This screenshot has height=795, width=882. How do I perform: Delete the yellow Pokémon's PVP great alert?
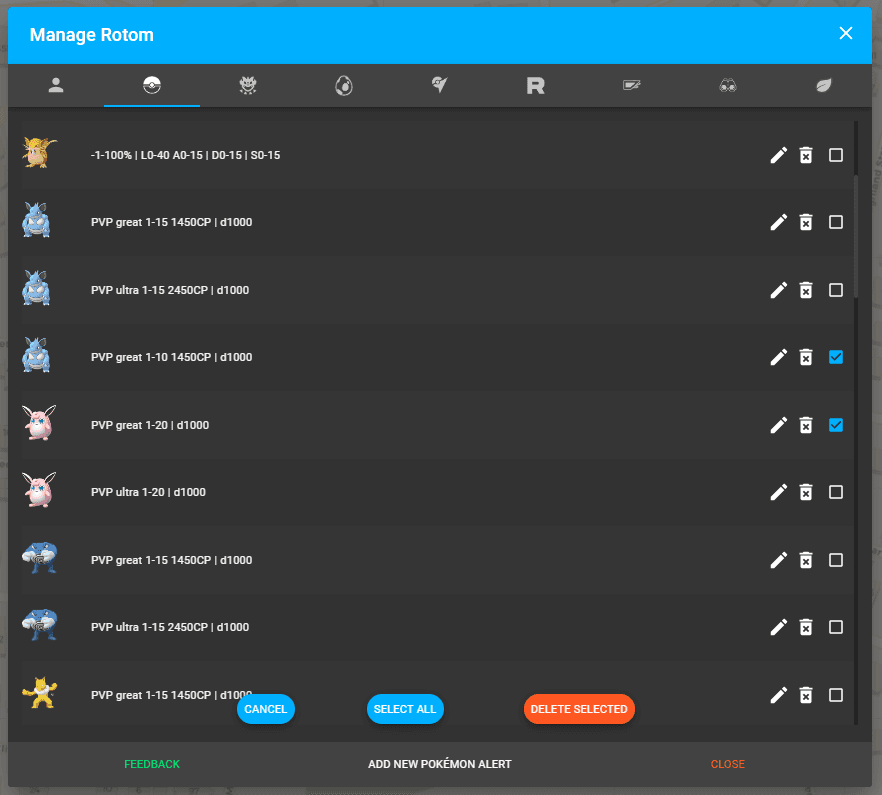[806, 695]
